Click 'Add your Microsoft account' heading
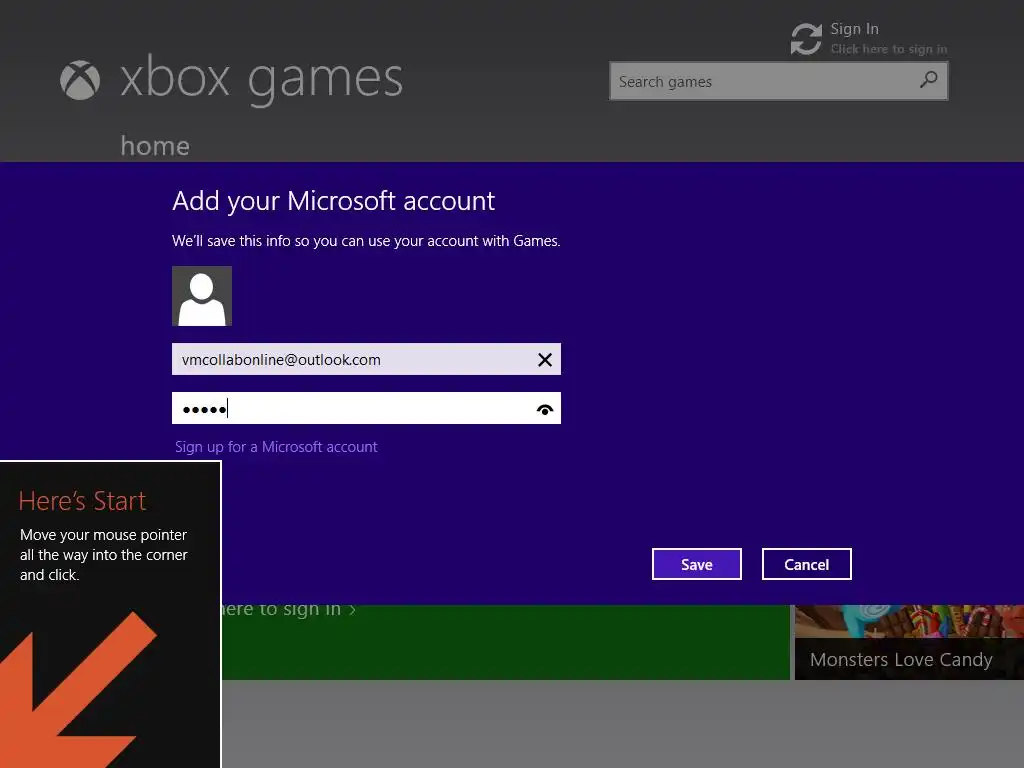1024x768 pixels. [333, 200]
